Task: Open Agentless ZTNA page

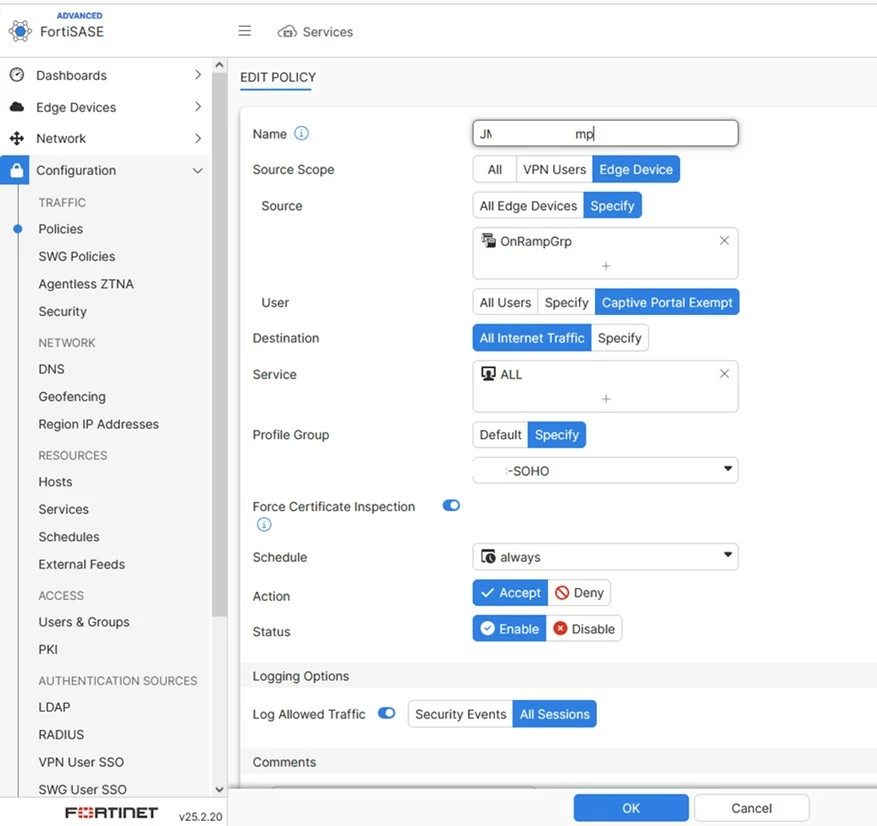Action: tap(86, 284)
